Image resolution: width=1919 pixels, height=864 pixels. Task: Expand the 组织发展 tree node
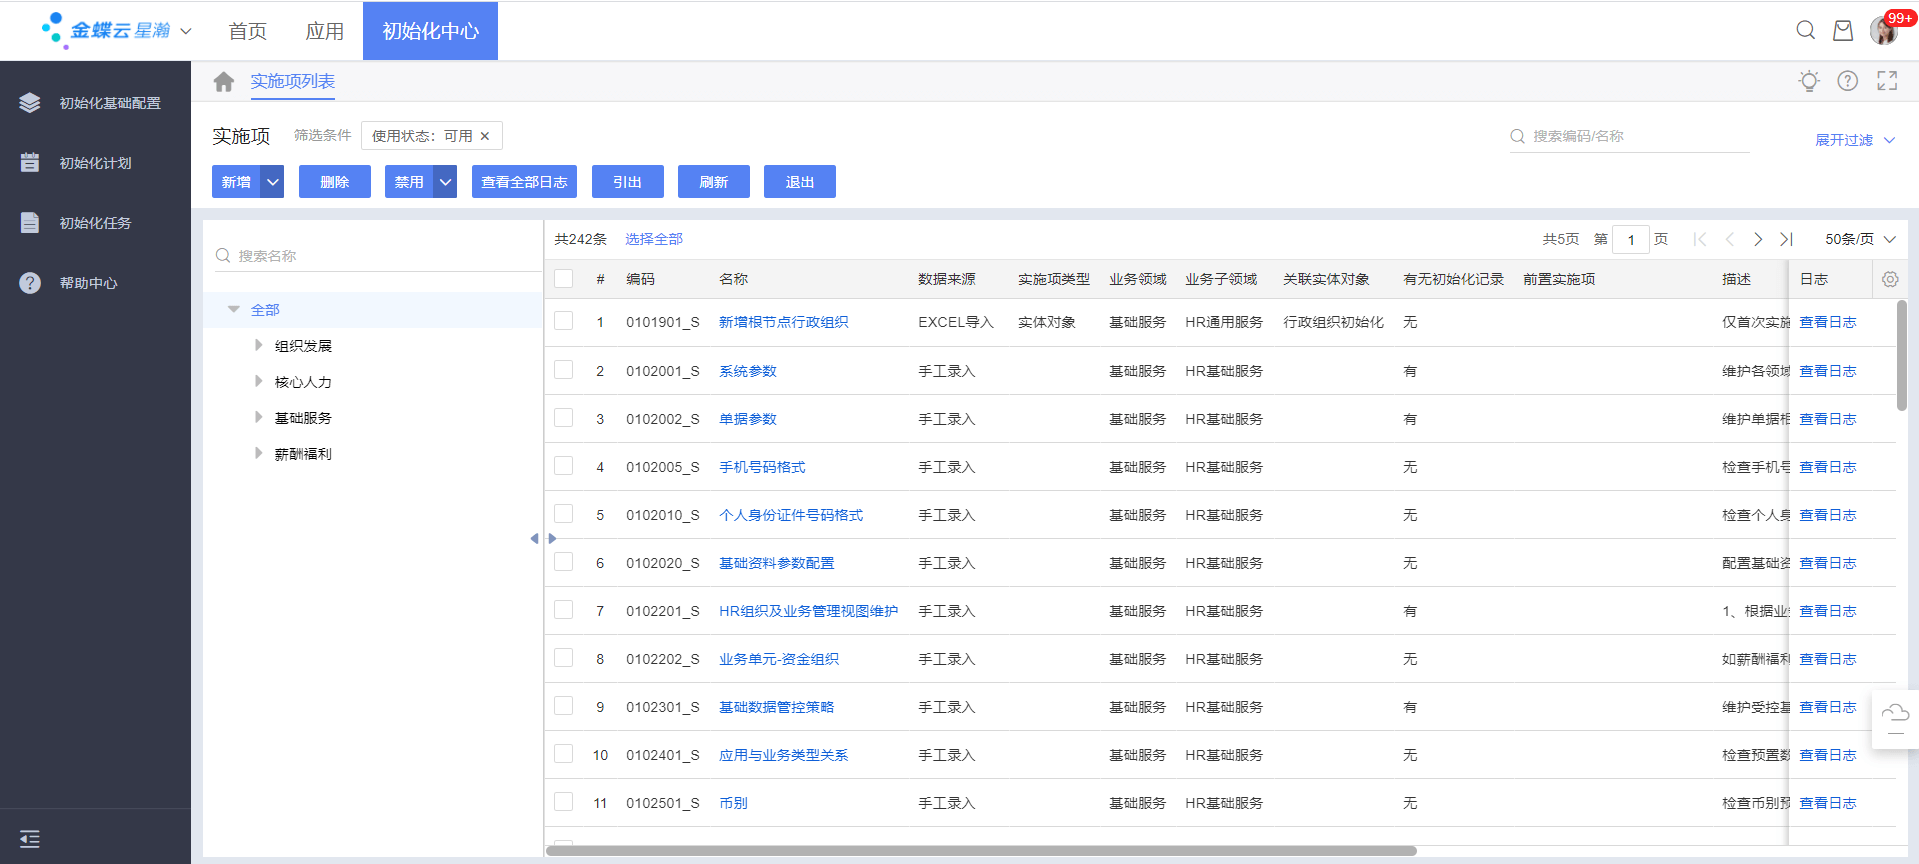[259, 345]
